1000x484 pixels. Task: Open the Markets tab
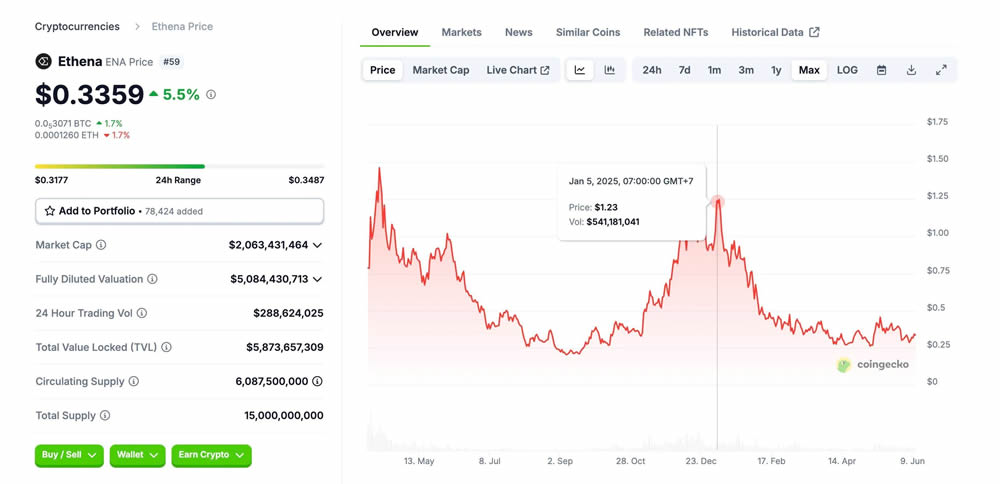[461, 32]
